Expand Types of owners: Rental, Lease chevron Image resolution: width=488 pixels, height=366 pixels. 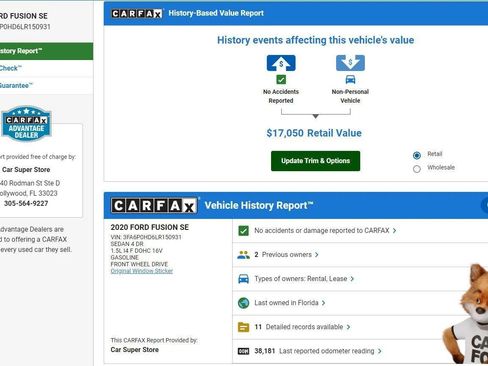point(352,279)
